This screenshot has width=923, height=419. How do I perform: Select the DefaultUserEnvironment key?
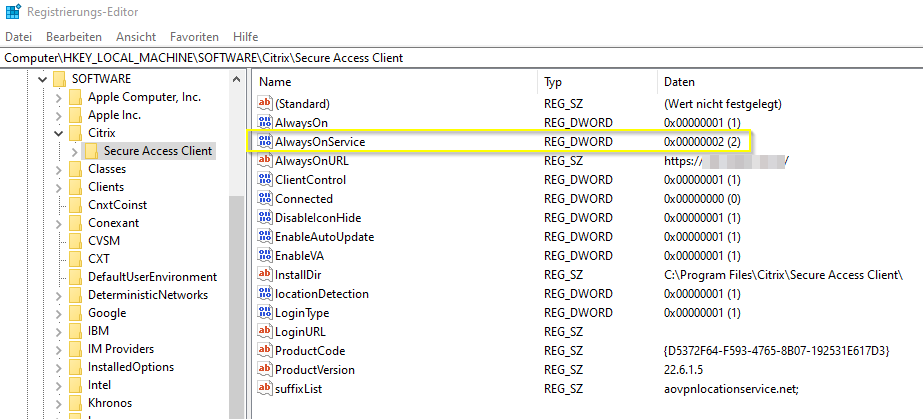coord(152,277)
